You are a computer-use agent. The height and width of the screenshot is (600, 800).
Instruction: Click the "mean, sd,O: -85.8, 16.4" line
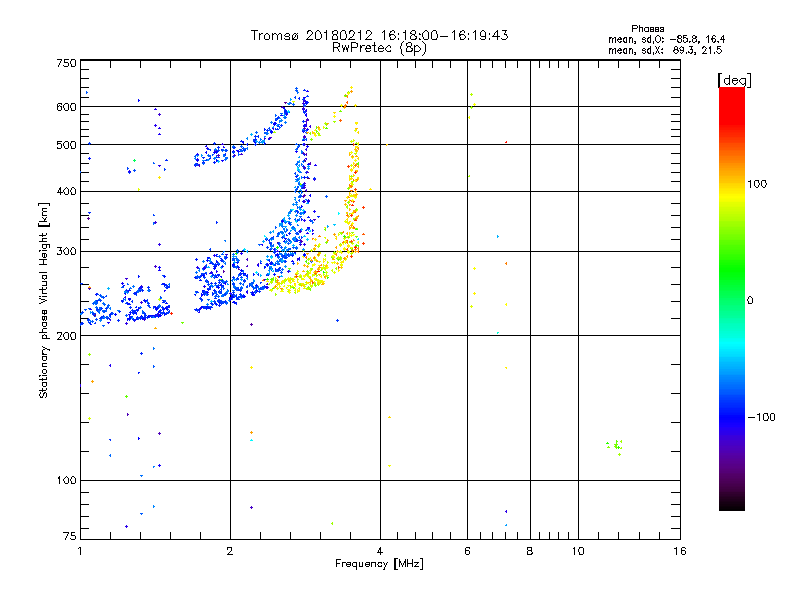666,39
